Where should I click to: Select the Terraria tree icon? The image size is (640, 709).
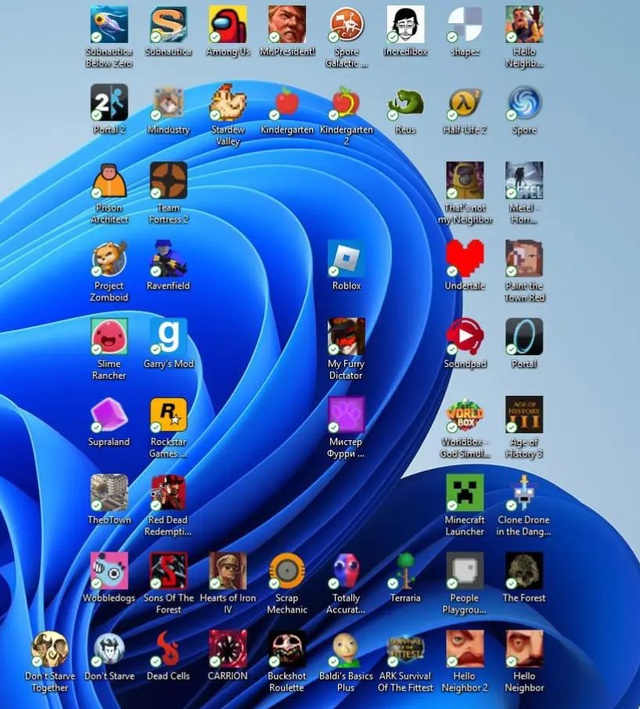pos(406,571)
